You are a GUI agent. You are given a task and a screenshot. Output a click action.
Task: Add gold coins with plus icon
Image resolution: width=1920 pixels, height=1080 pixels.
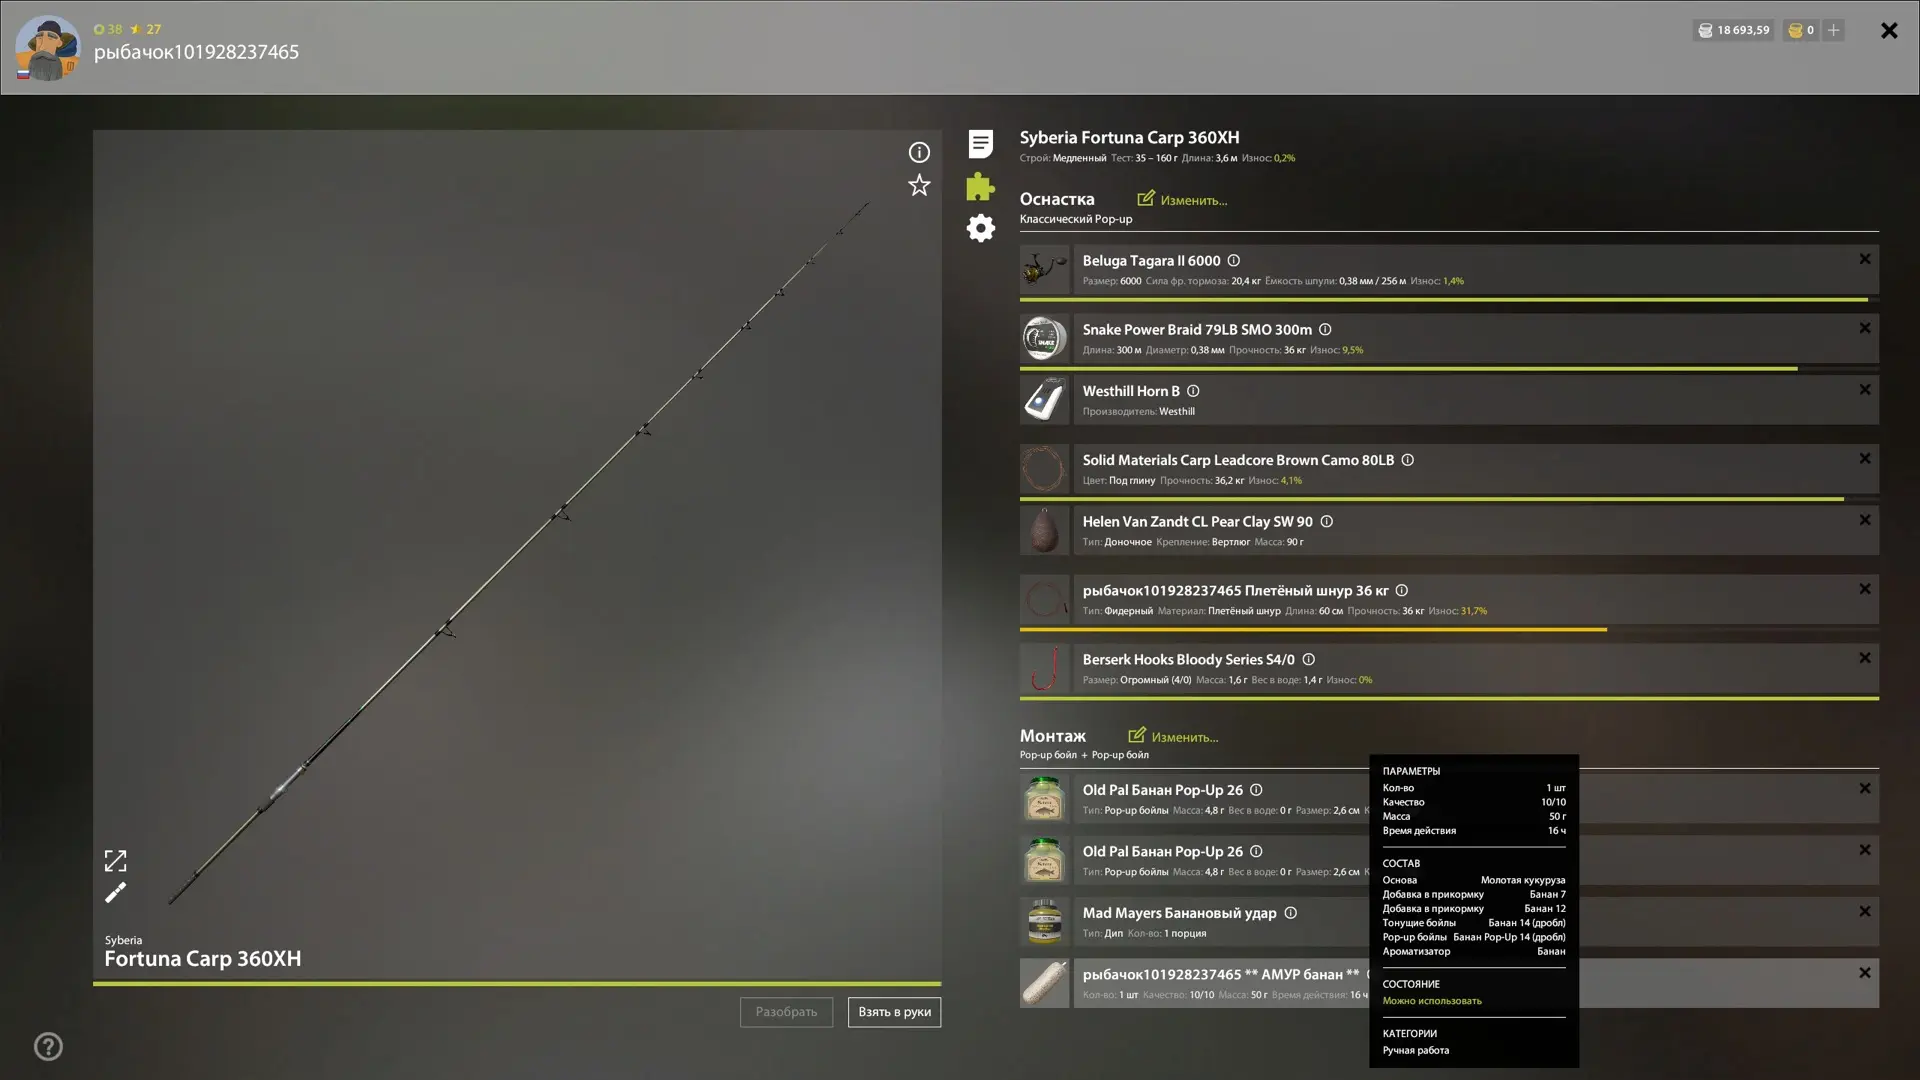pyautogui.click(x=1833, y=30)
